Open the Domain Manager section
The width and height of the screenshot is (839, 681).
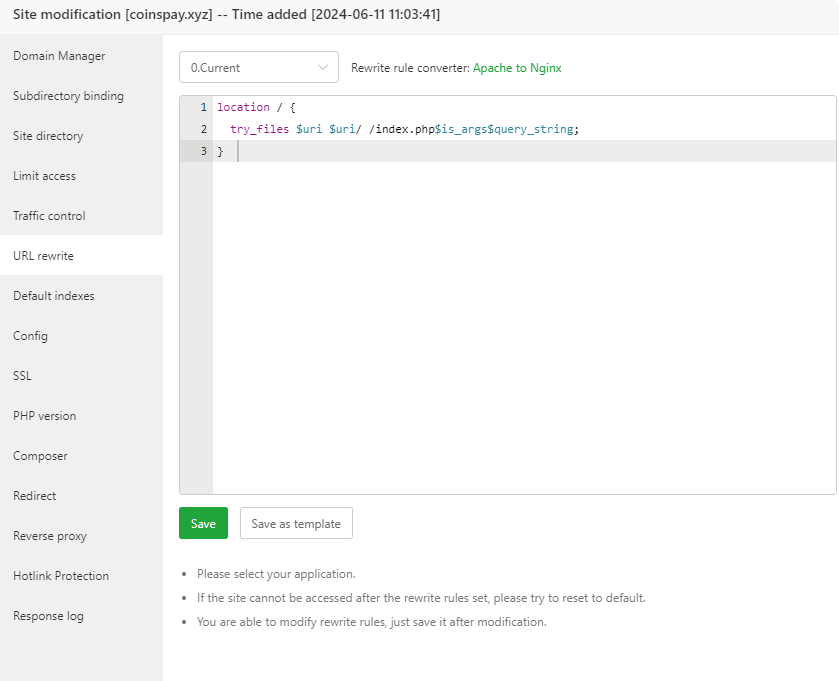pyautogui.click(x=59, y=56)
